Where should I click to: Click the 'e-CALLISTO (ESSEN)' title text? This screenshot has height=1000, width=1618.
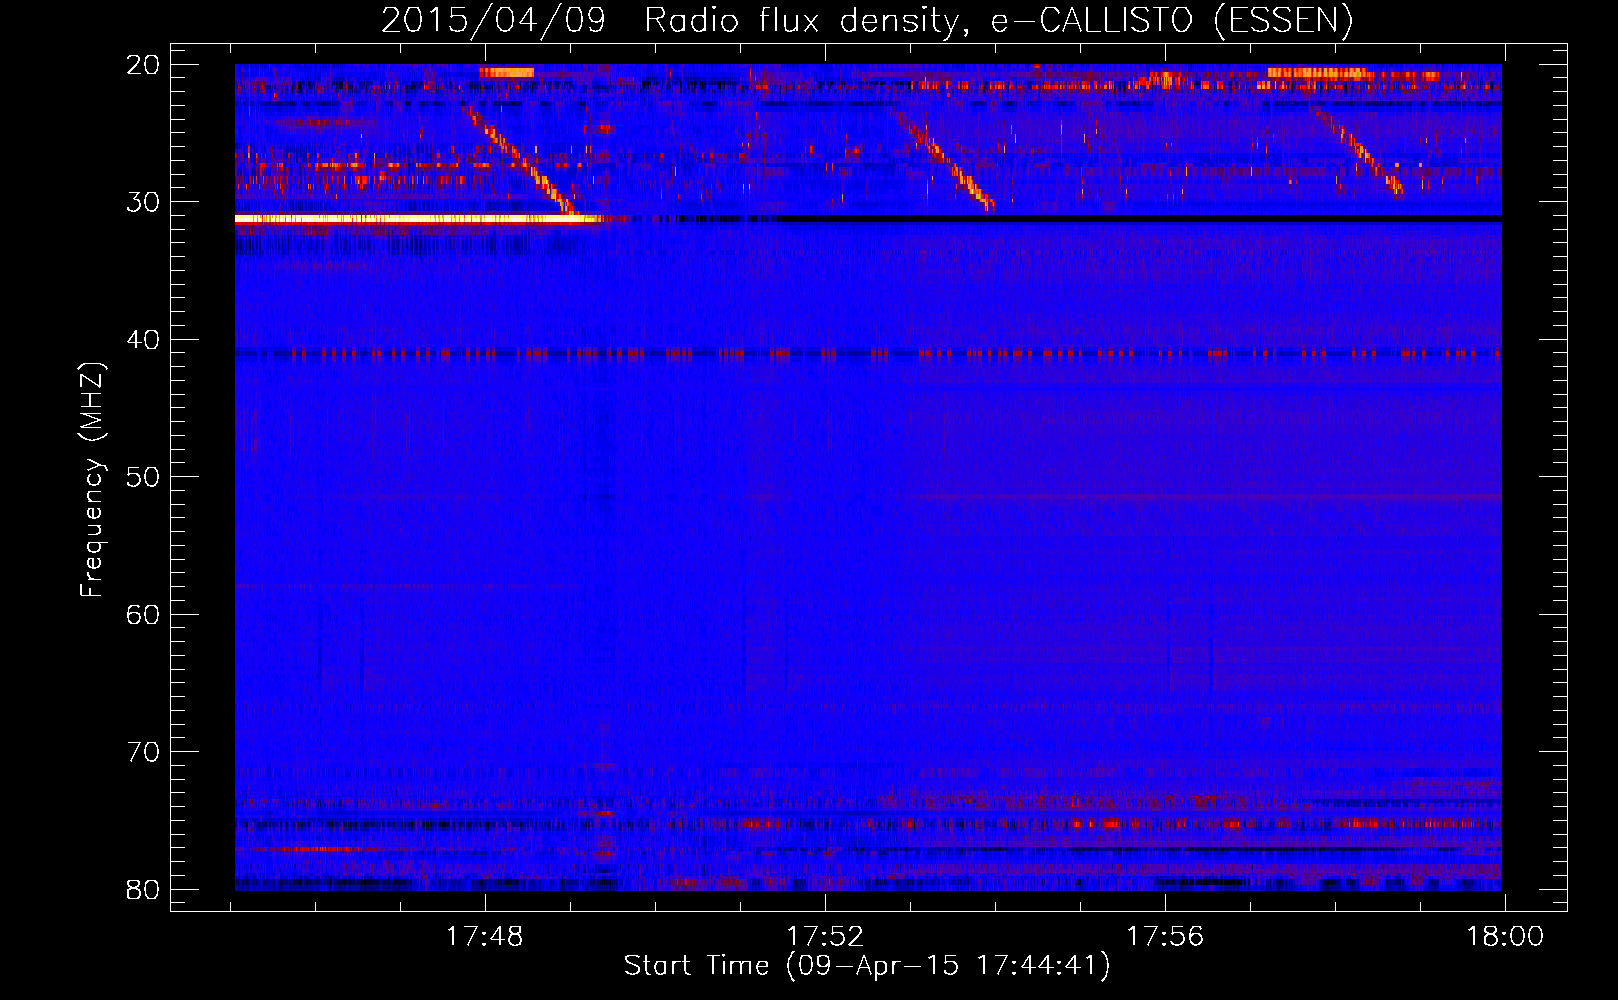[x=1172, y=20]
